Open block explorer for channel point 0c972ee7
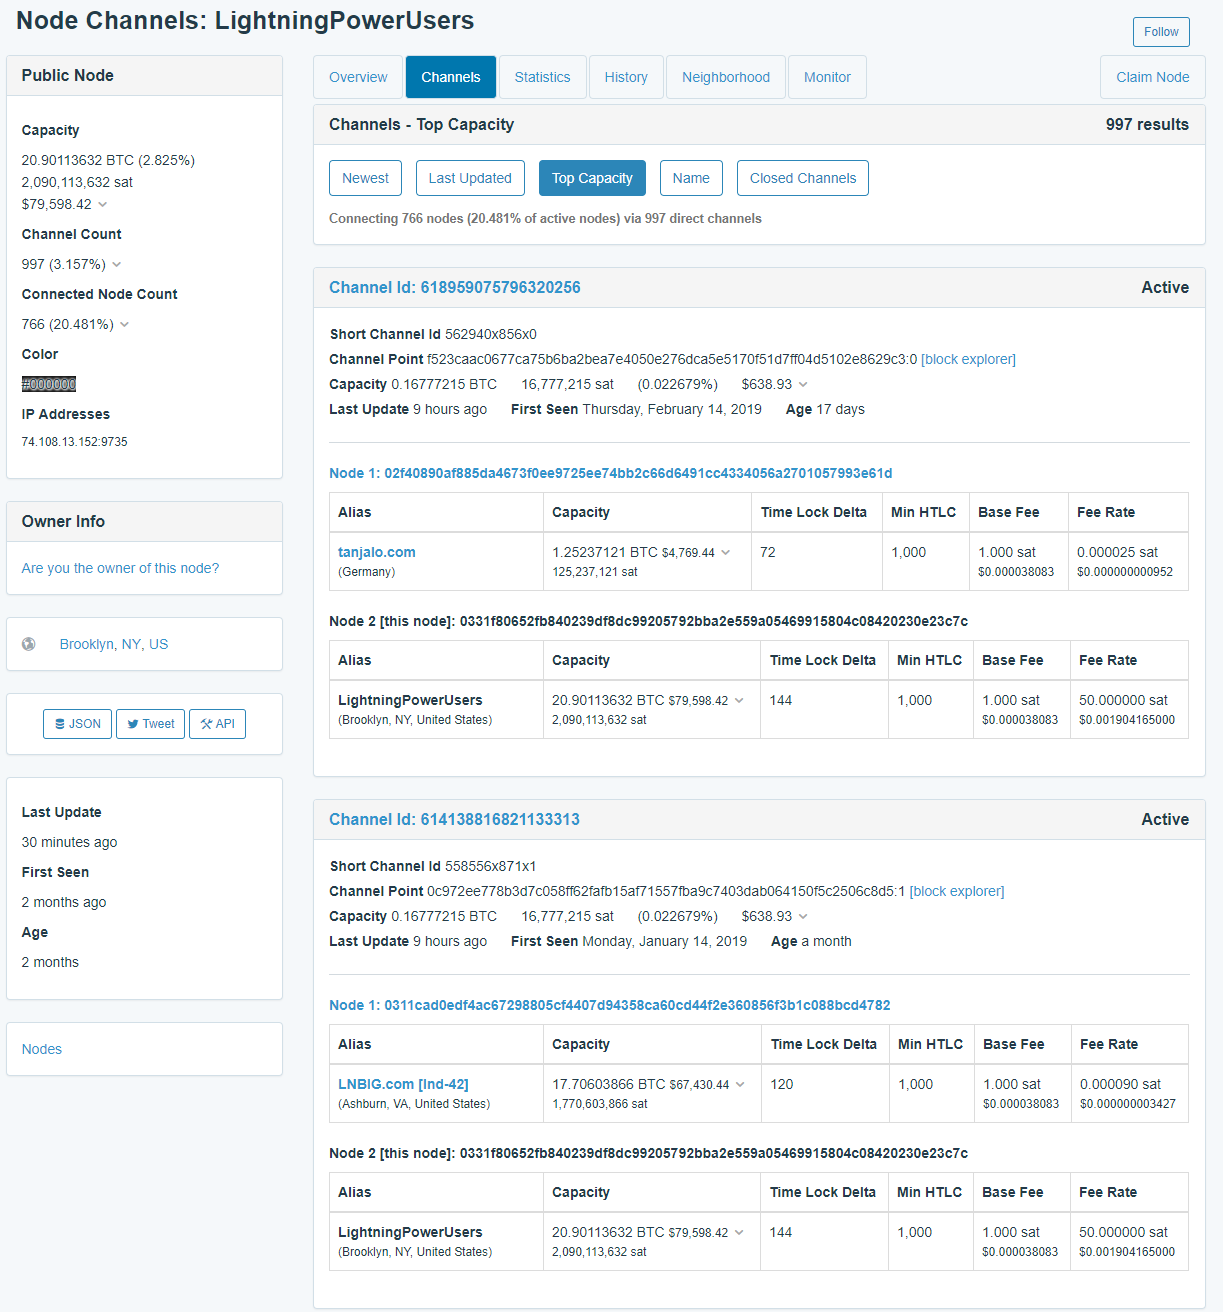The image size is (1223, 1312). 957,891
